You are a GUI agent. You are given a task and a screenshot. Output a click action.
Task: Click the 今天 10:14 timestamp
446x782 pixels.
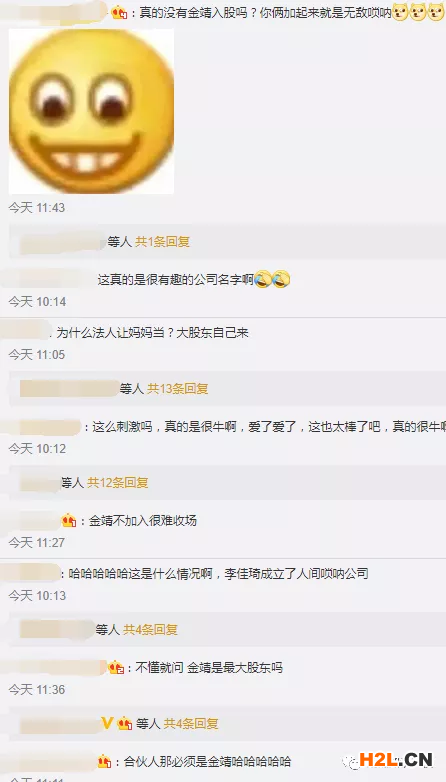click(x=37, y=302)
